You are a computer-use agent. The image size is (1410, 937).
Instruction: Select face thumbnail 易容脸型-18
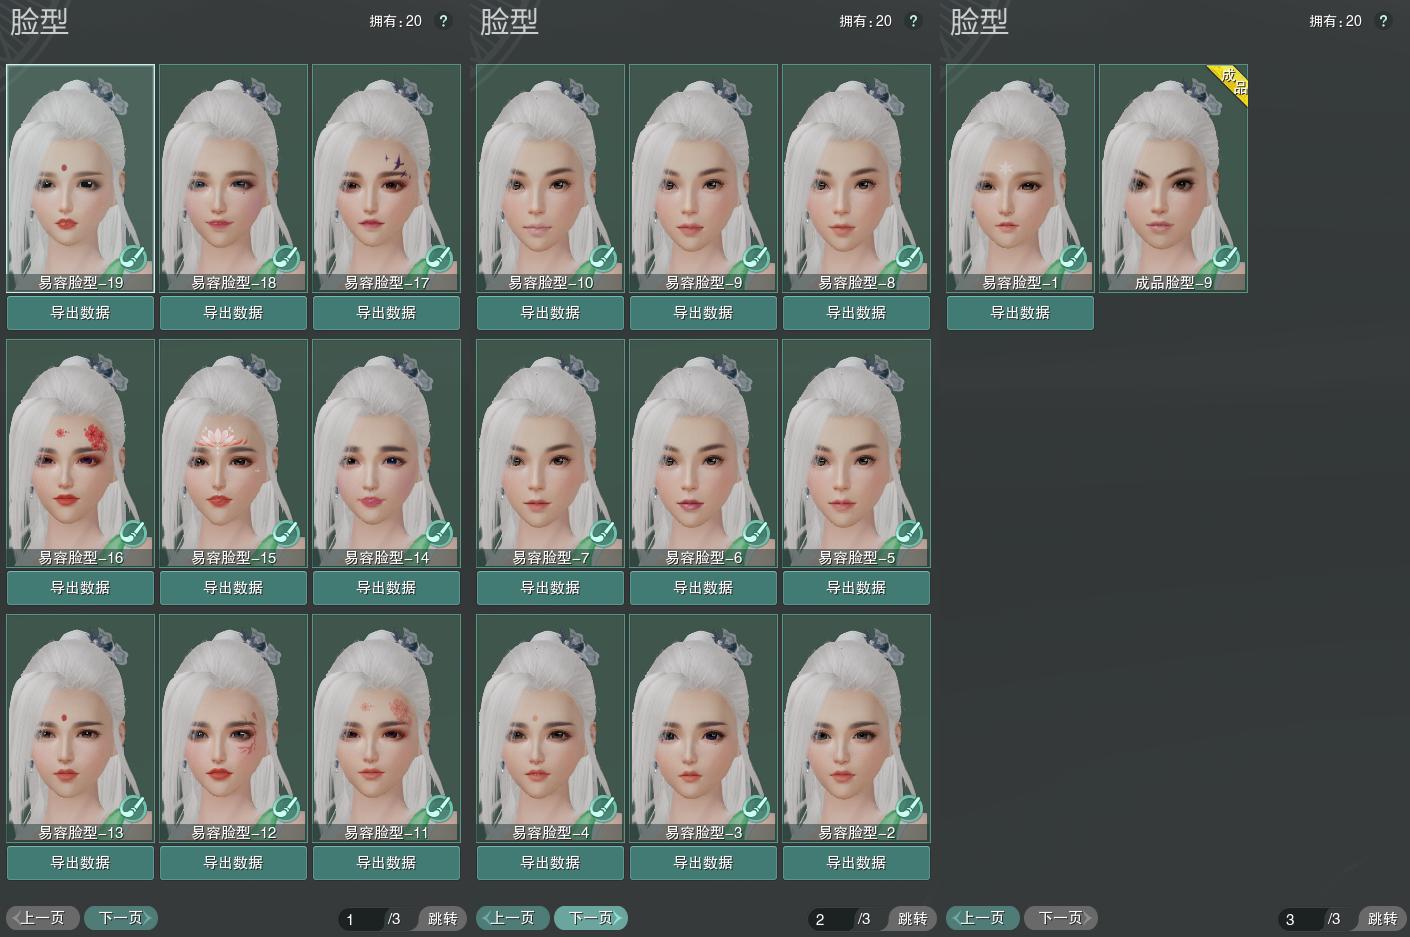click(x=234, y=179)
